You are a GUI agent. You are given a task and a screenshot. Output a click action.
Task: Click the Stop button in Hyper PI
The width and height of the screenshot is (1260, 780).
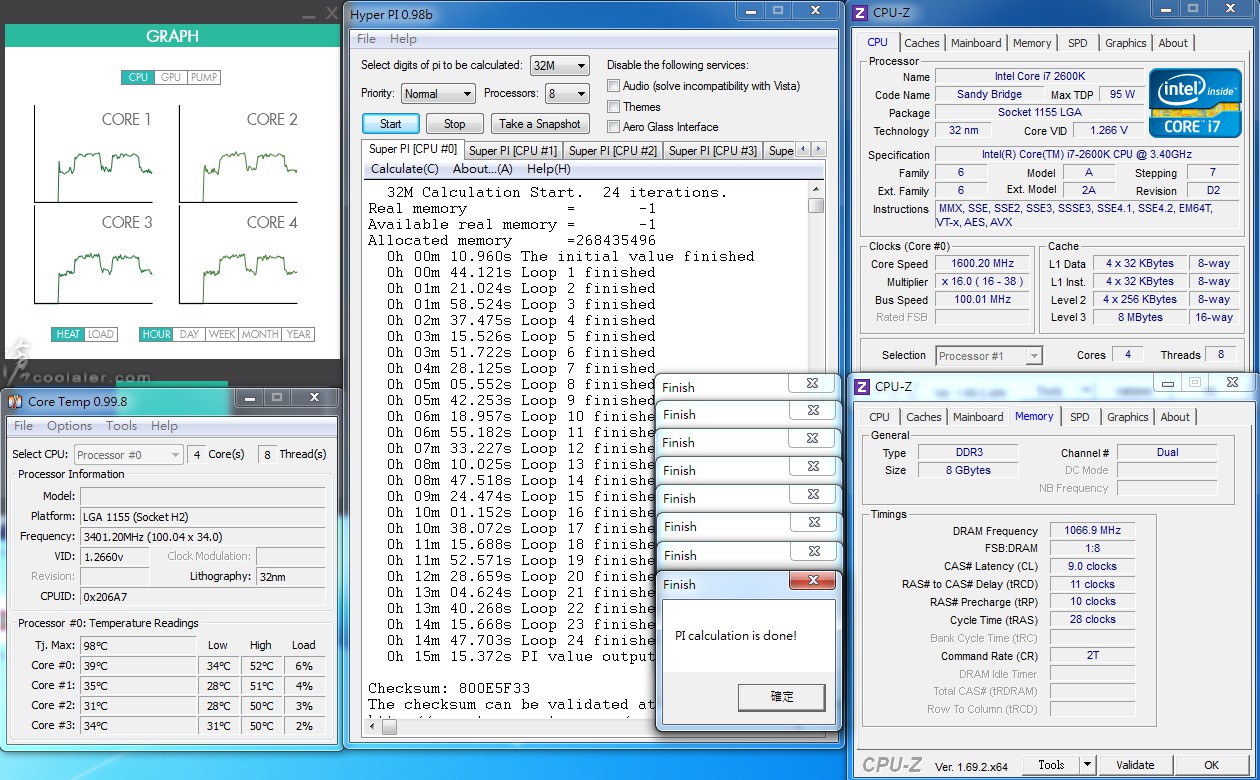[x=455, y=124]
